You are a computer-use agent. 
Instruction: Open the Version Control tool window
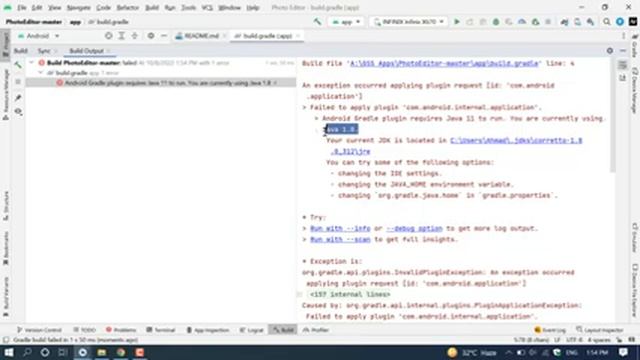[x=39, y=330]
